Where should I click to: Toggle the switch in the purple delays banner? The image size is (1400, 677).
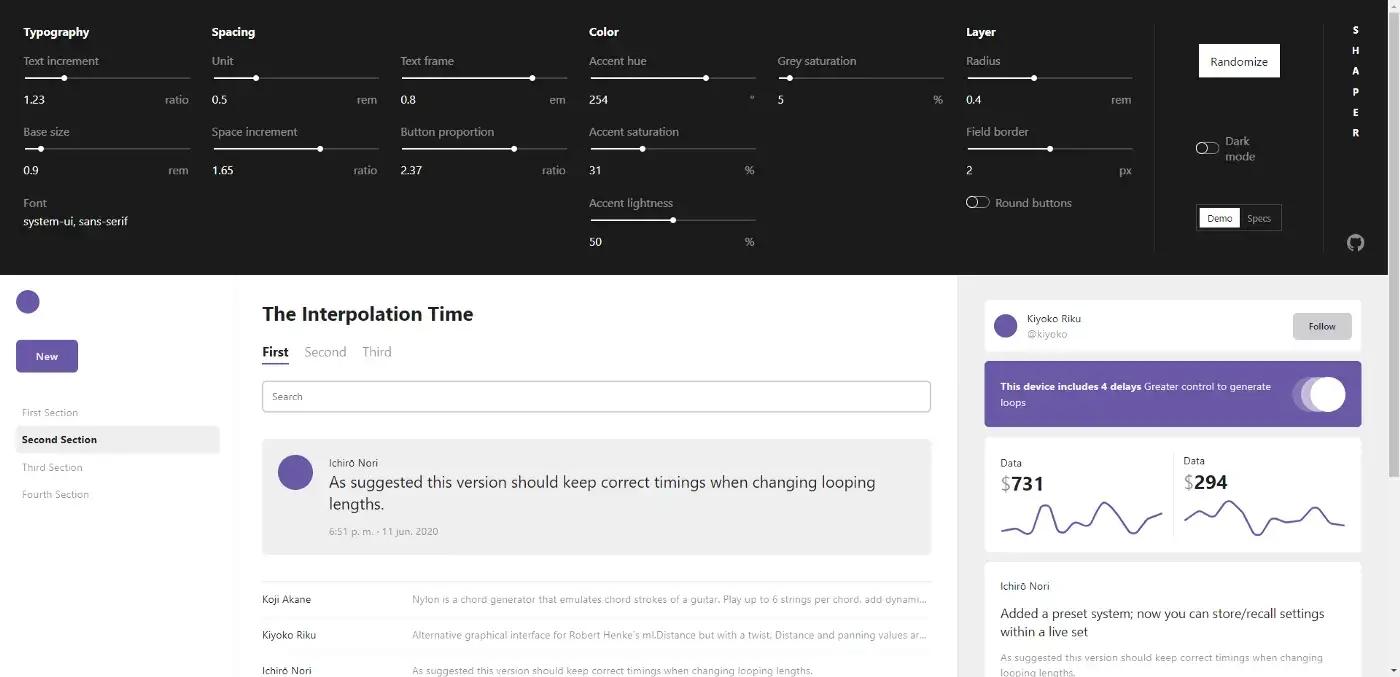1319,394
